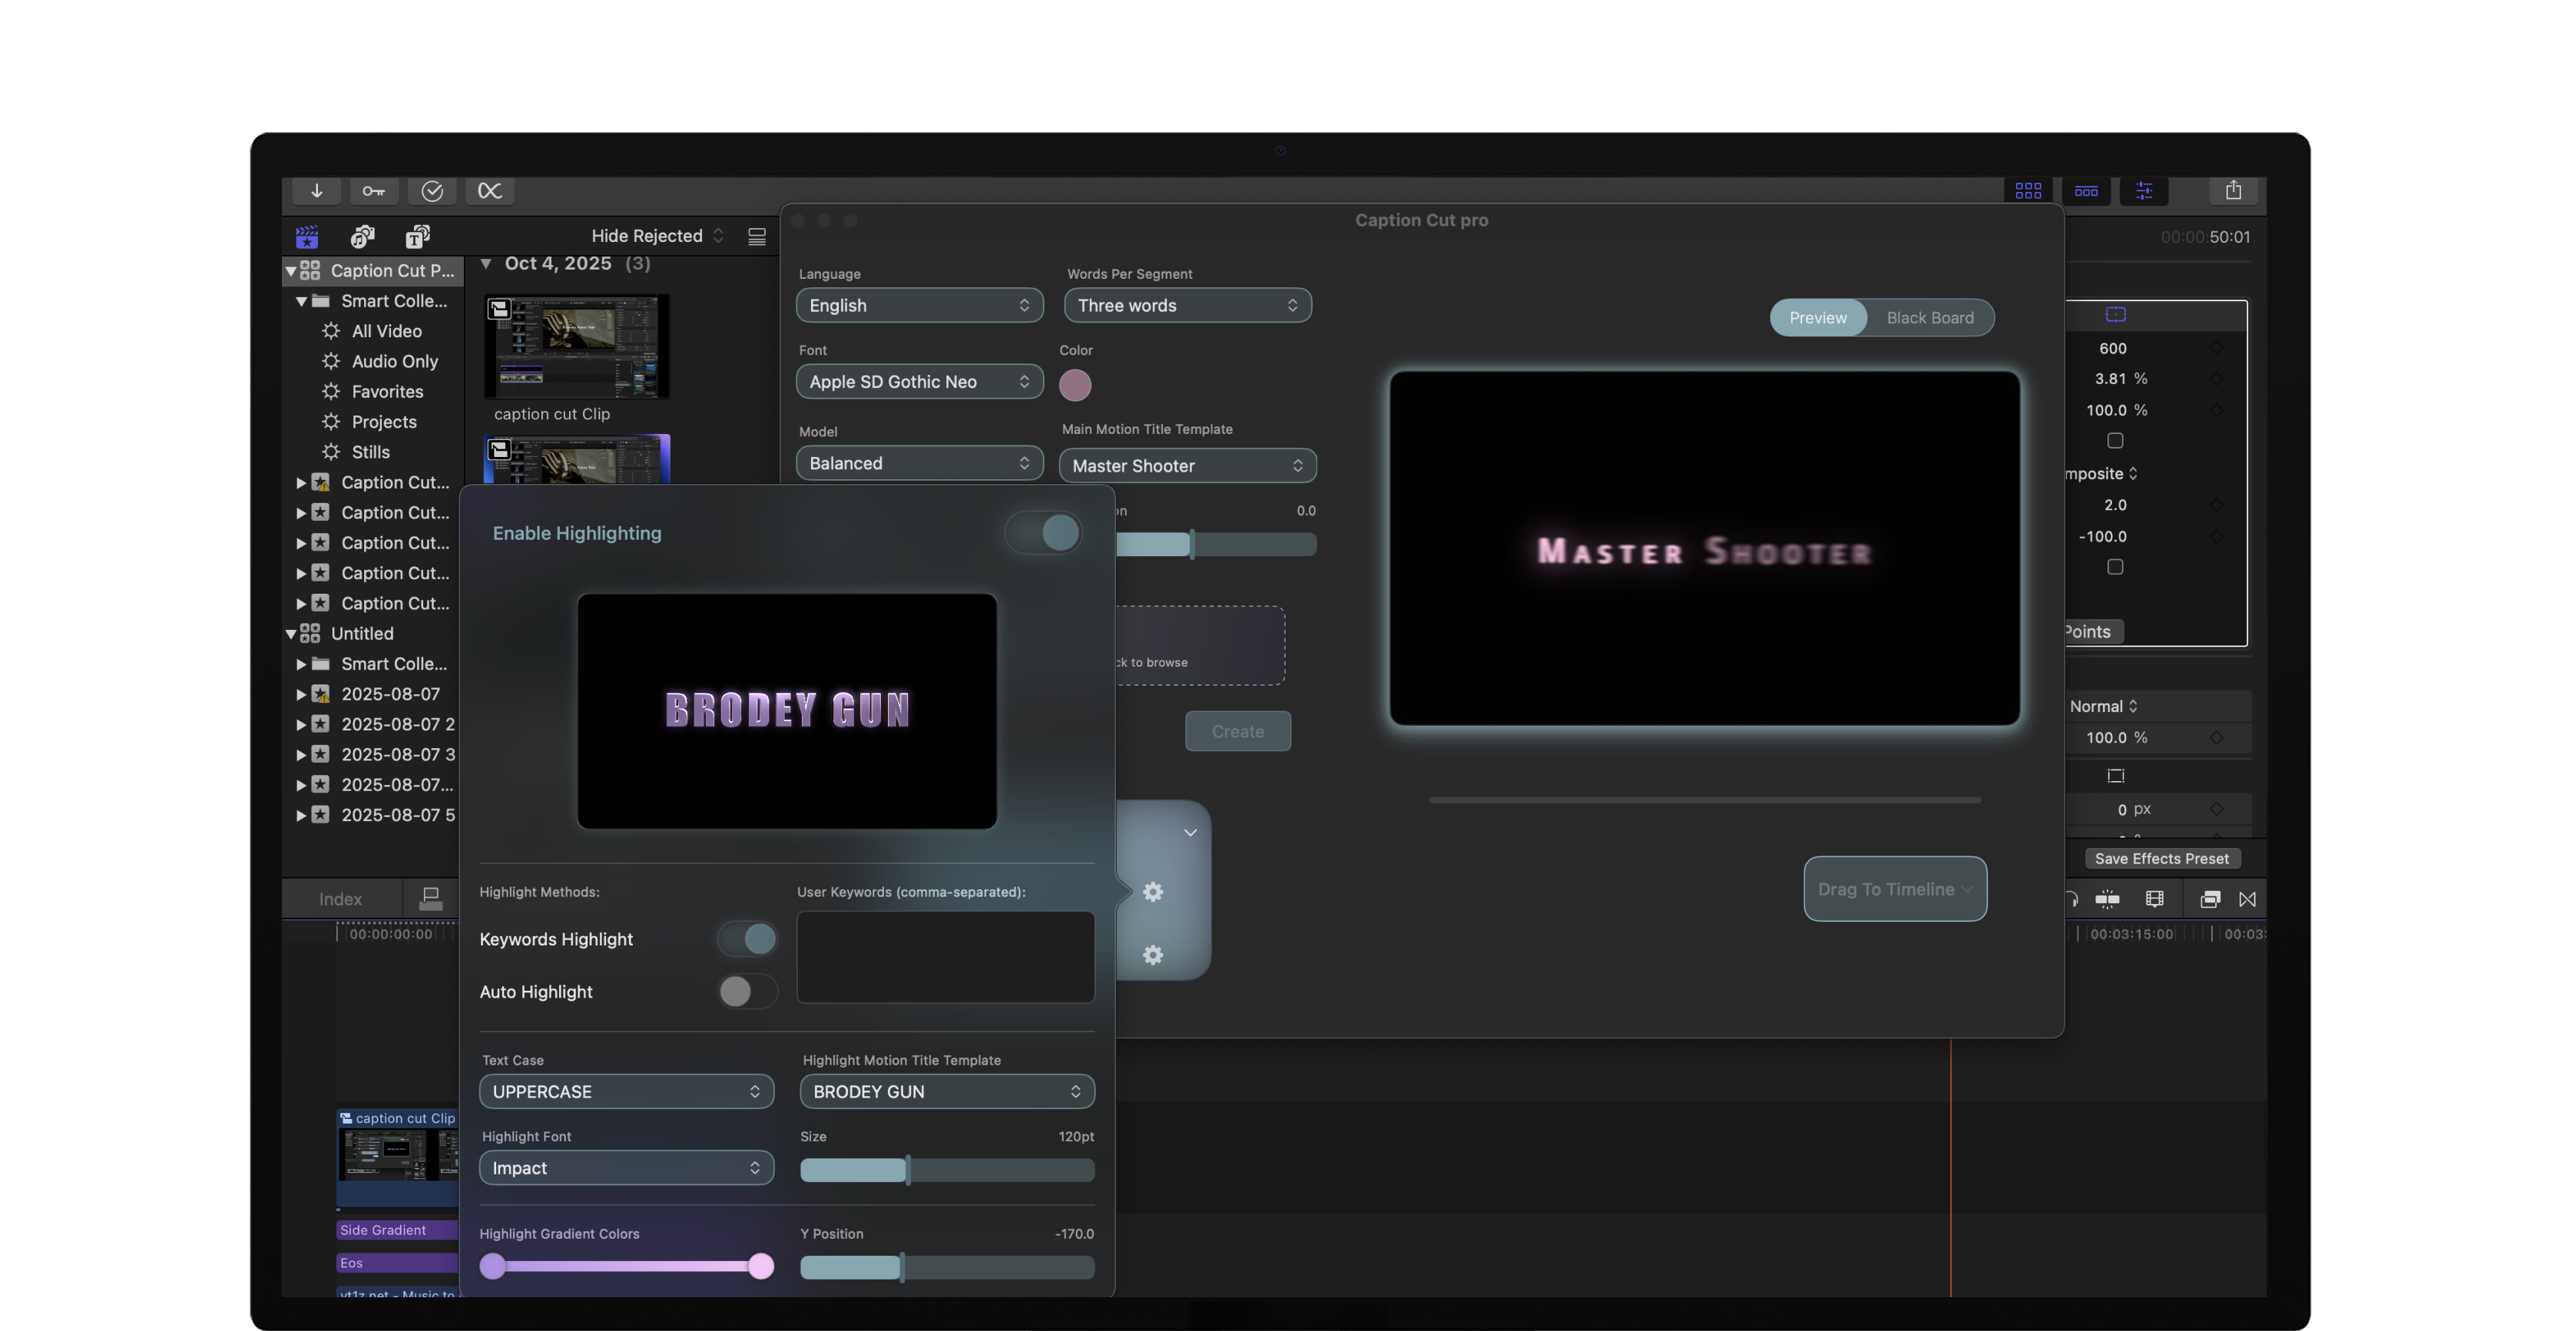Turn off Enable Highlighting switch
The height and width of the screenshot is (1331, 2576).
pyautogui.click(x=1044, y=533)
